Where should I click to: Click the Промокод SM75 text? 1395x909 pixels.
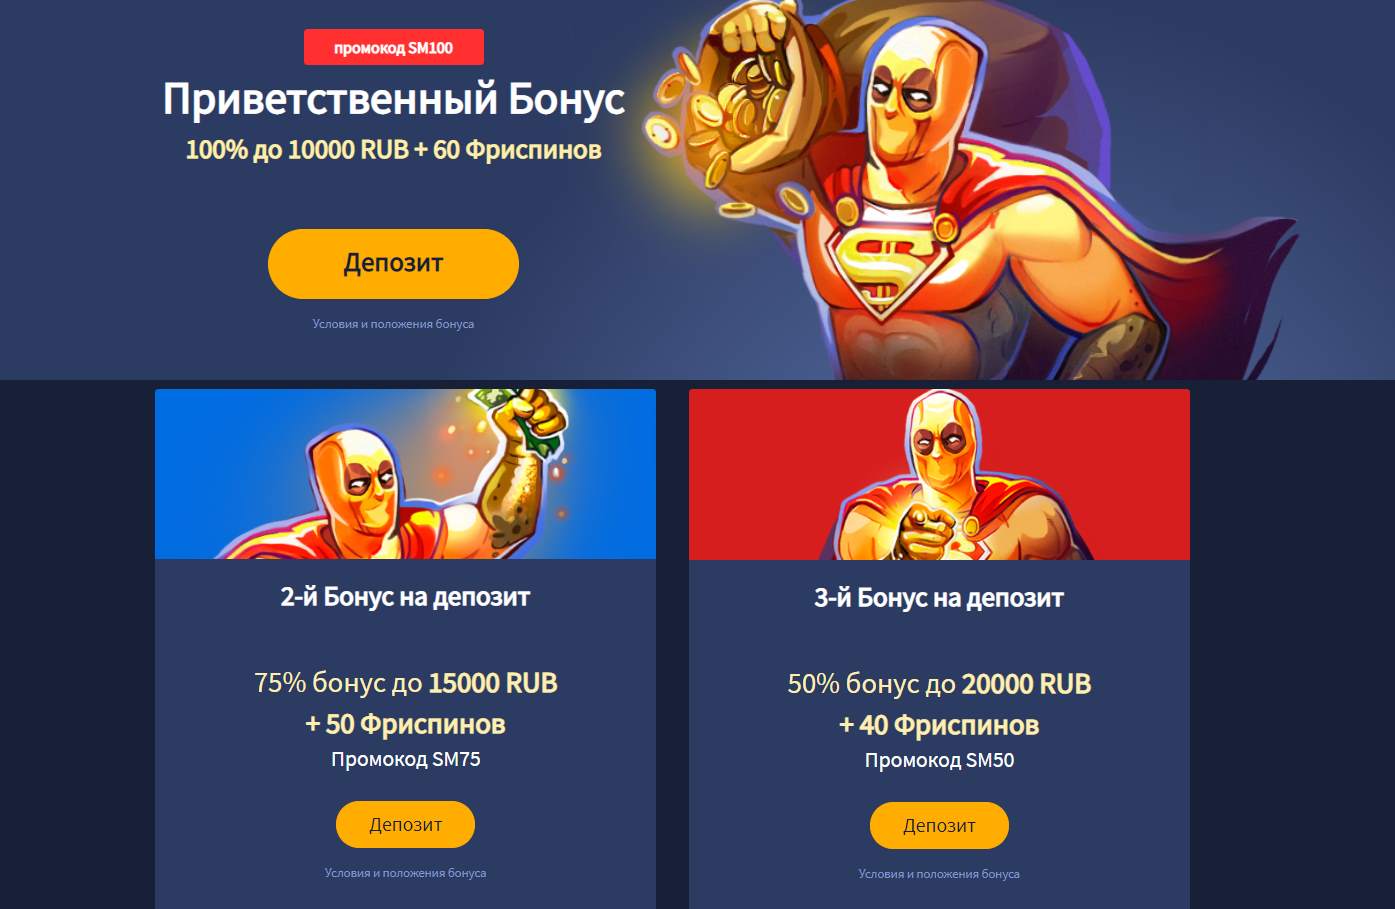point(406,759)
